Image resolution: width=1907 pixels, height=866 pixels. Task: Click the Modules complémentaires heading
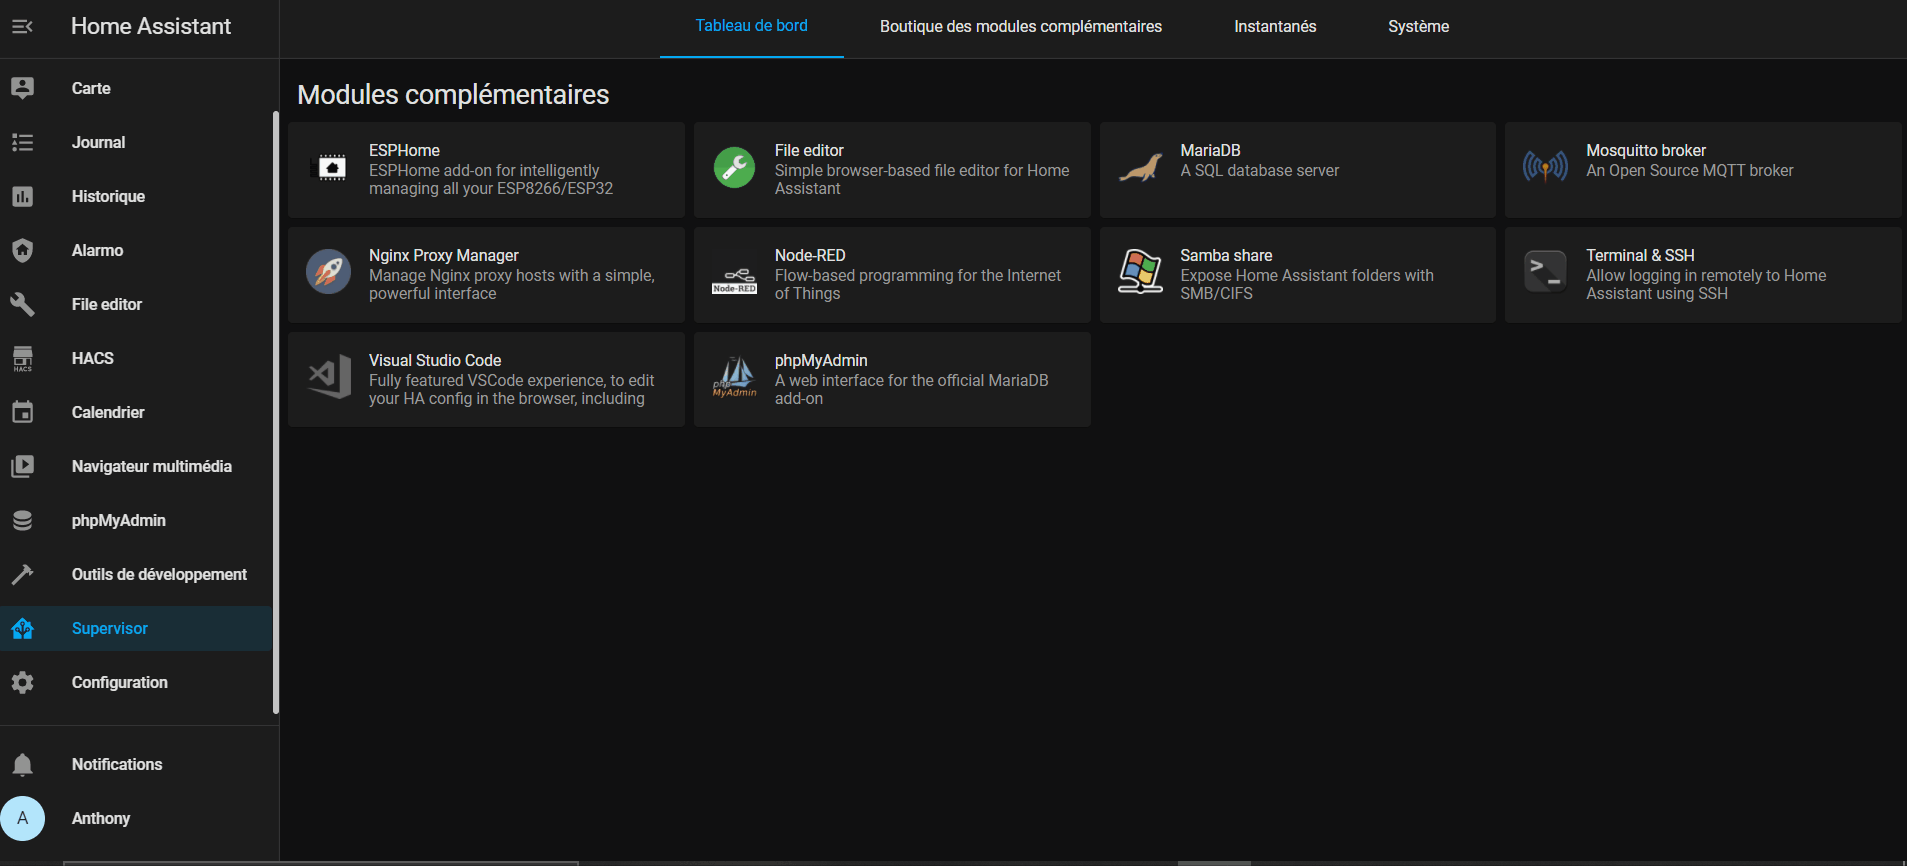[453, 94]
